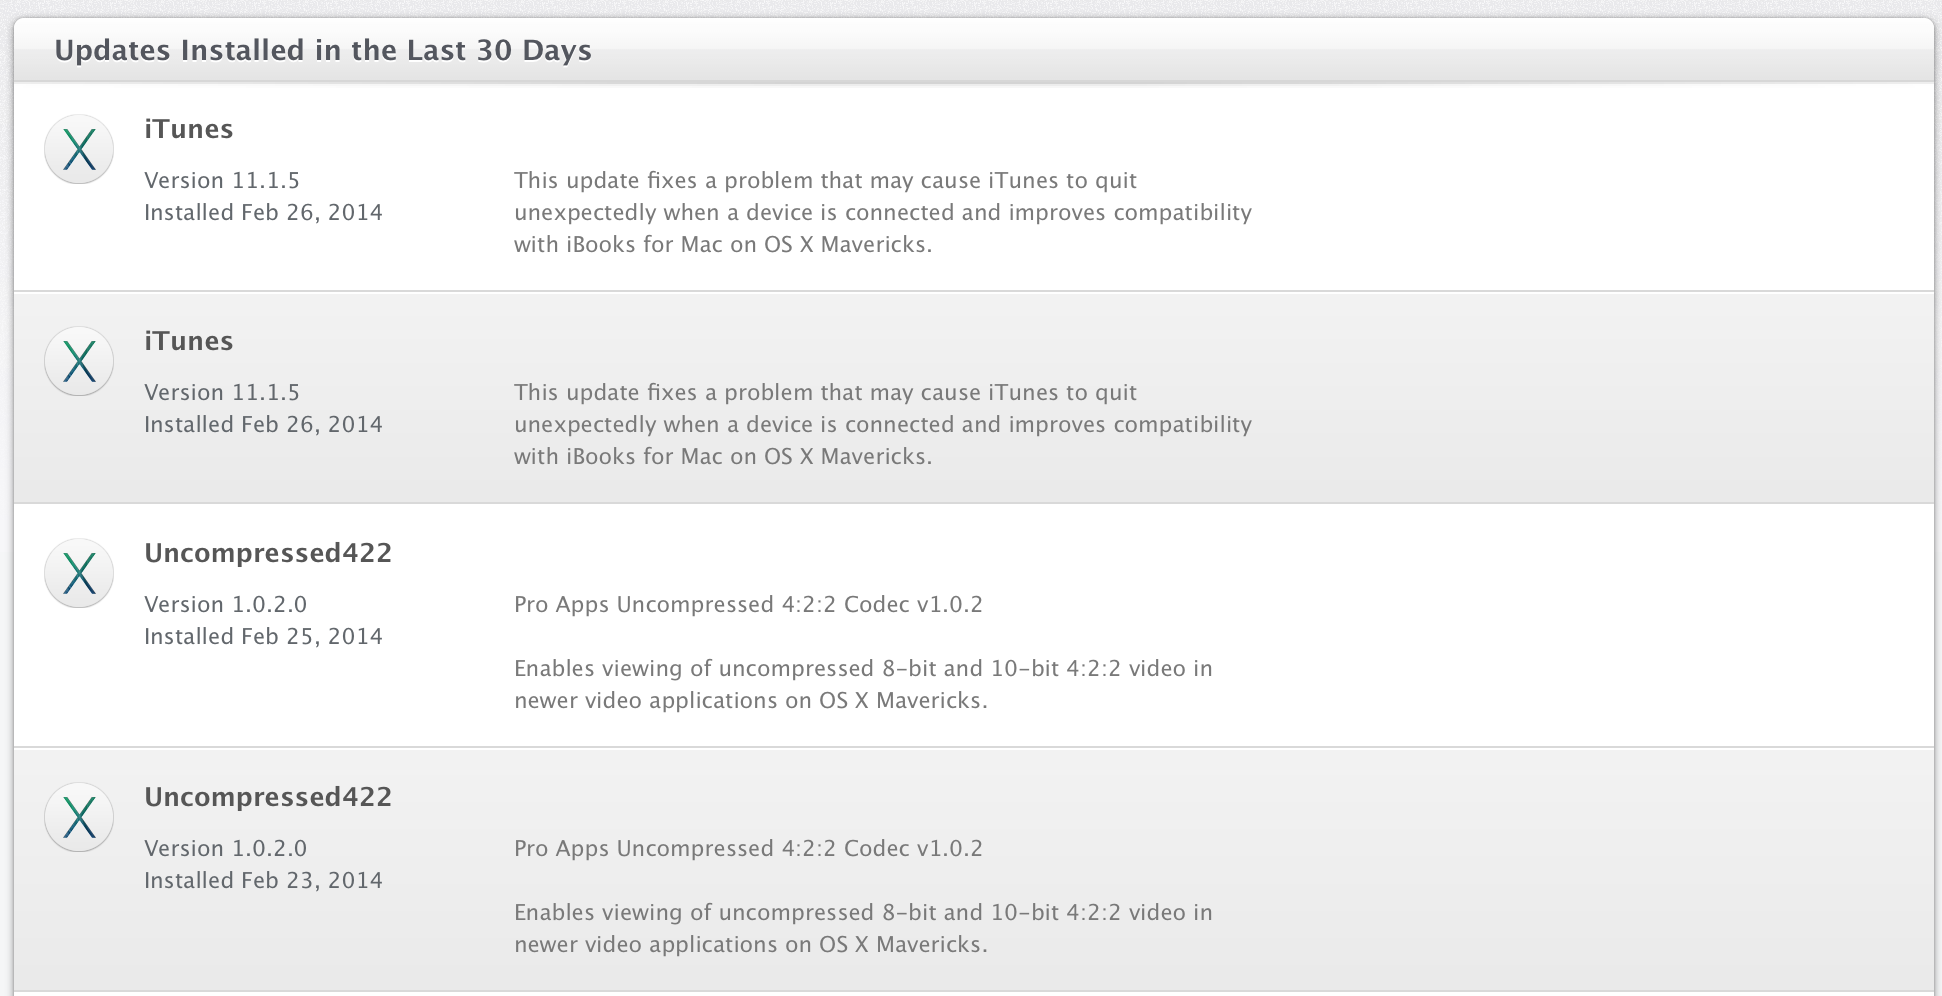The width and height of the screenshot is (1942, 996).
Task: Click the "Pro Apps Uncompressed 4:2:2 Codec v1.0.2" line in the Feb 25 entry
Action: click(749, 604)
